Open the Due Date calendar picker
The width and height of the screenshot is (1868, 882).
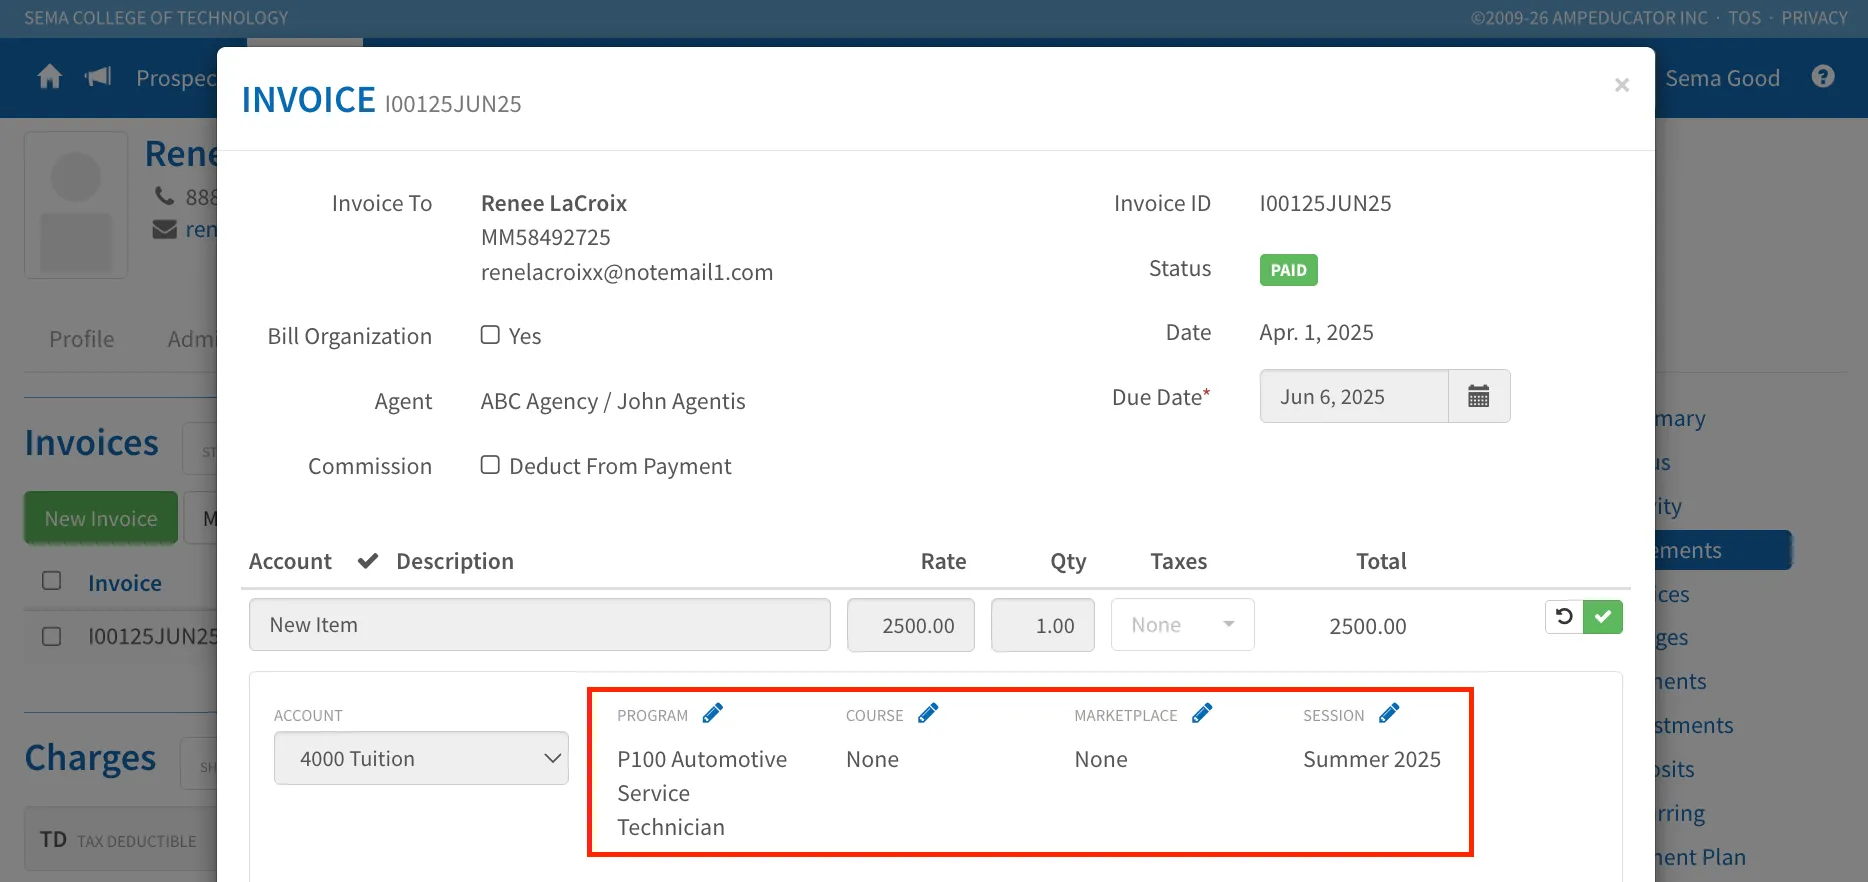pyautogui.click(x=1479, y=397)
